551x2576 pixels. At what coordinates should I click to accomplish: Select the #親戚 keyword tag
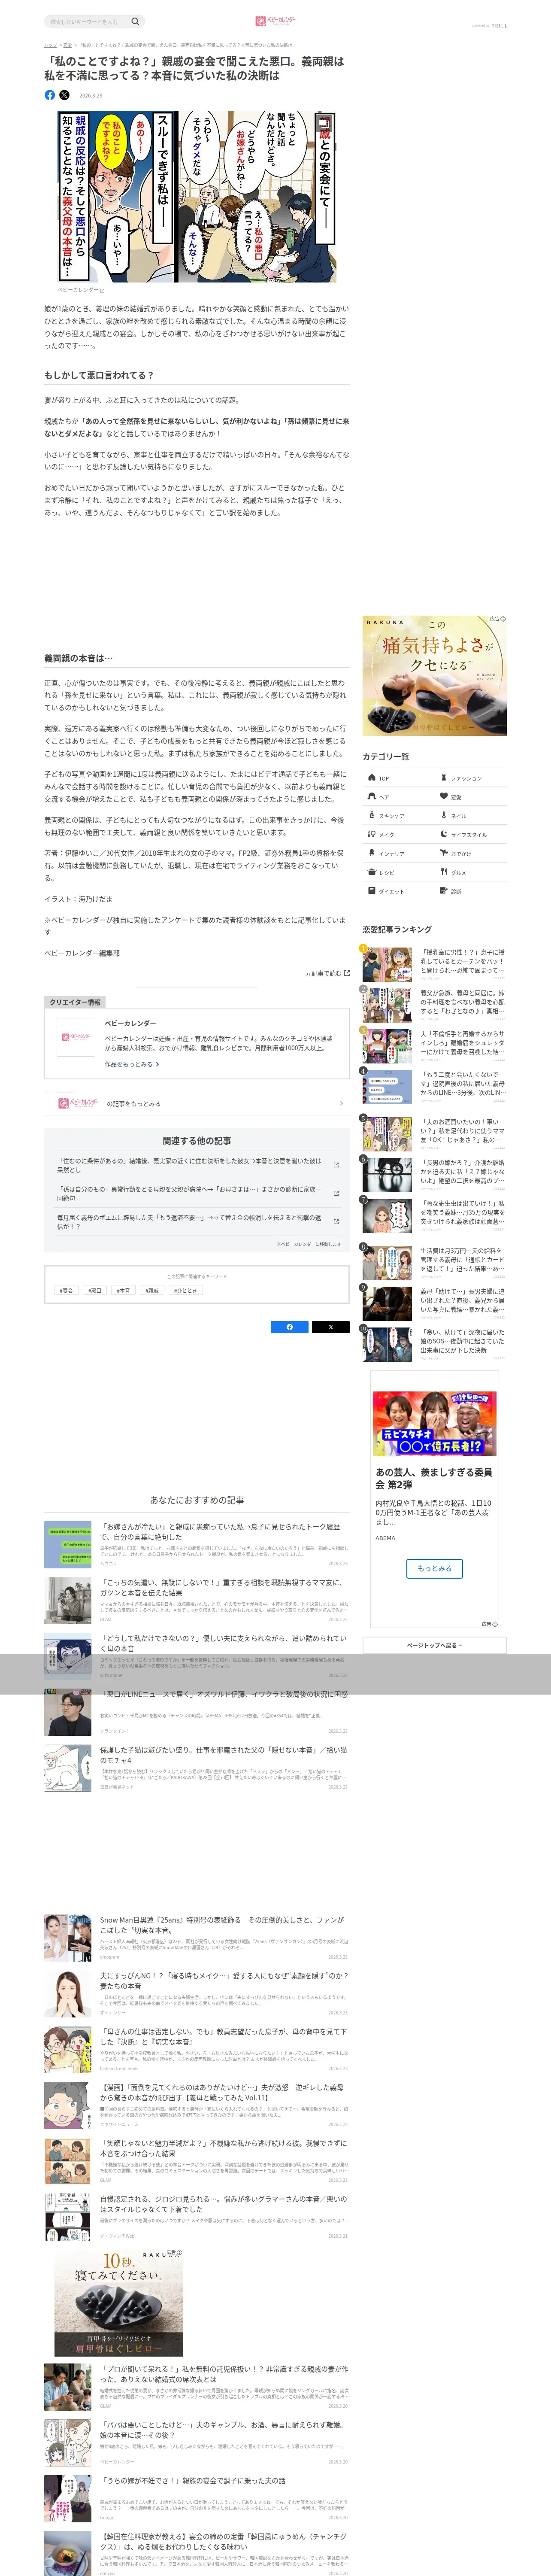[151, 1290]
